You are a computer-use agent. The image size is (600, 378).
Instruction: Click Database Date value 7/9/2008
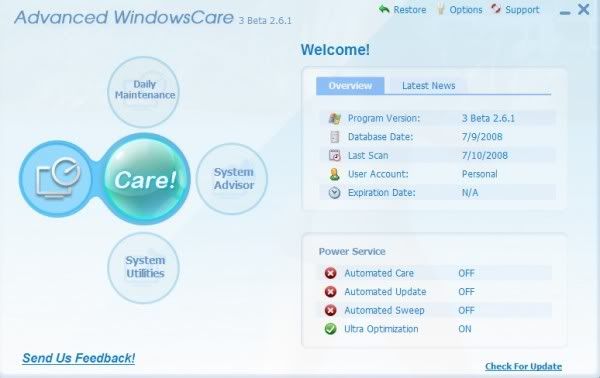482,137
